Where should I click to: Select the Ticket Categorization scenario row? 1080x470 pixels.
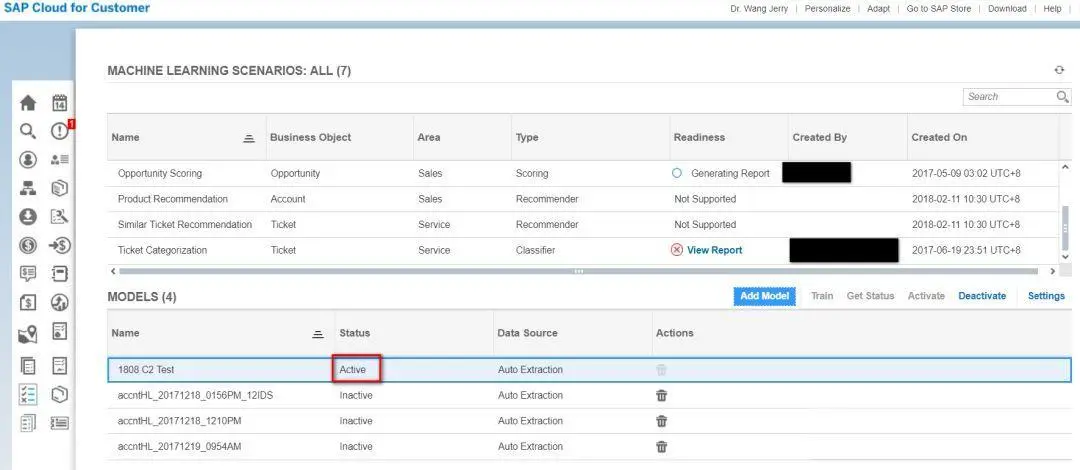(583, 250)
